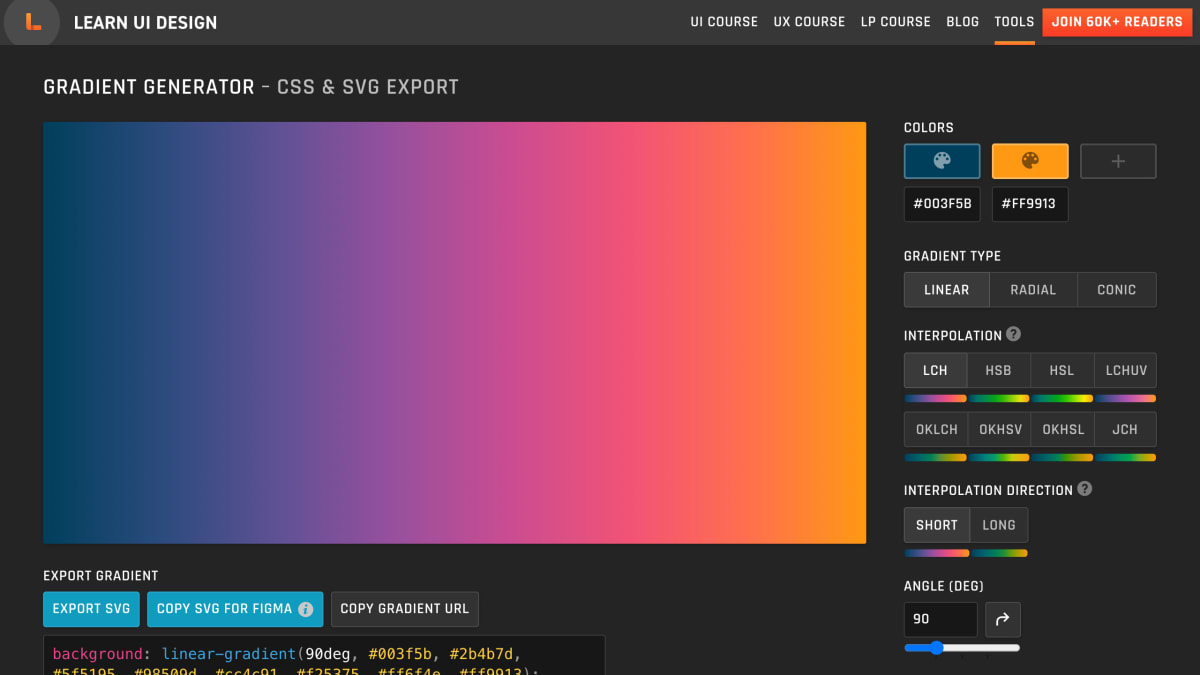Set interpolation direction to LONG

[999, 525]
